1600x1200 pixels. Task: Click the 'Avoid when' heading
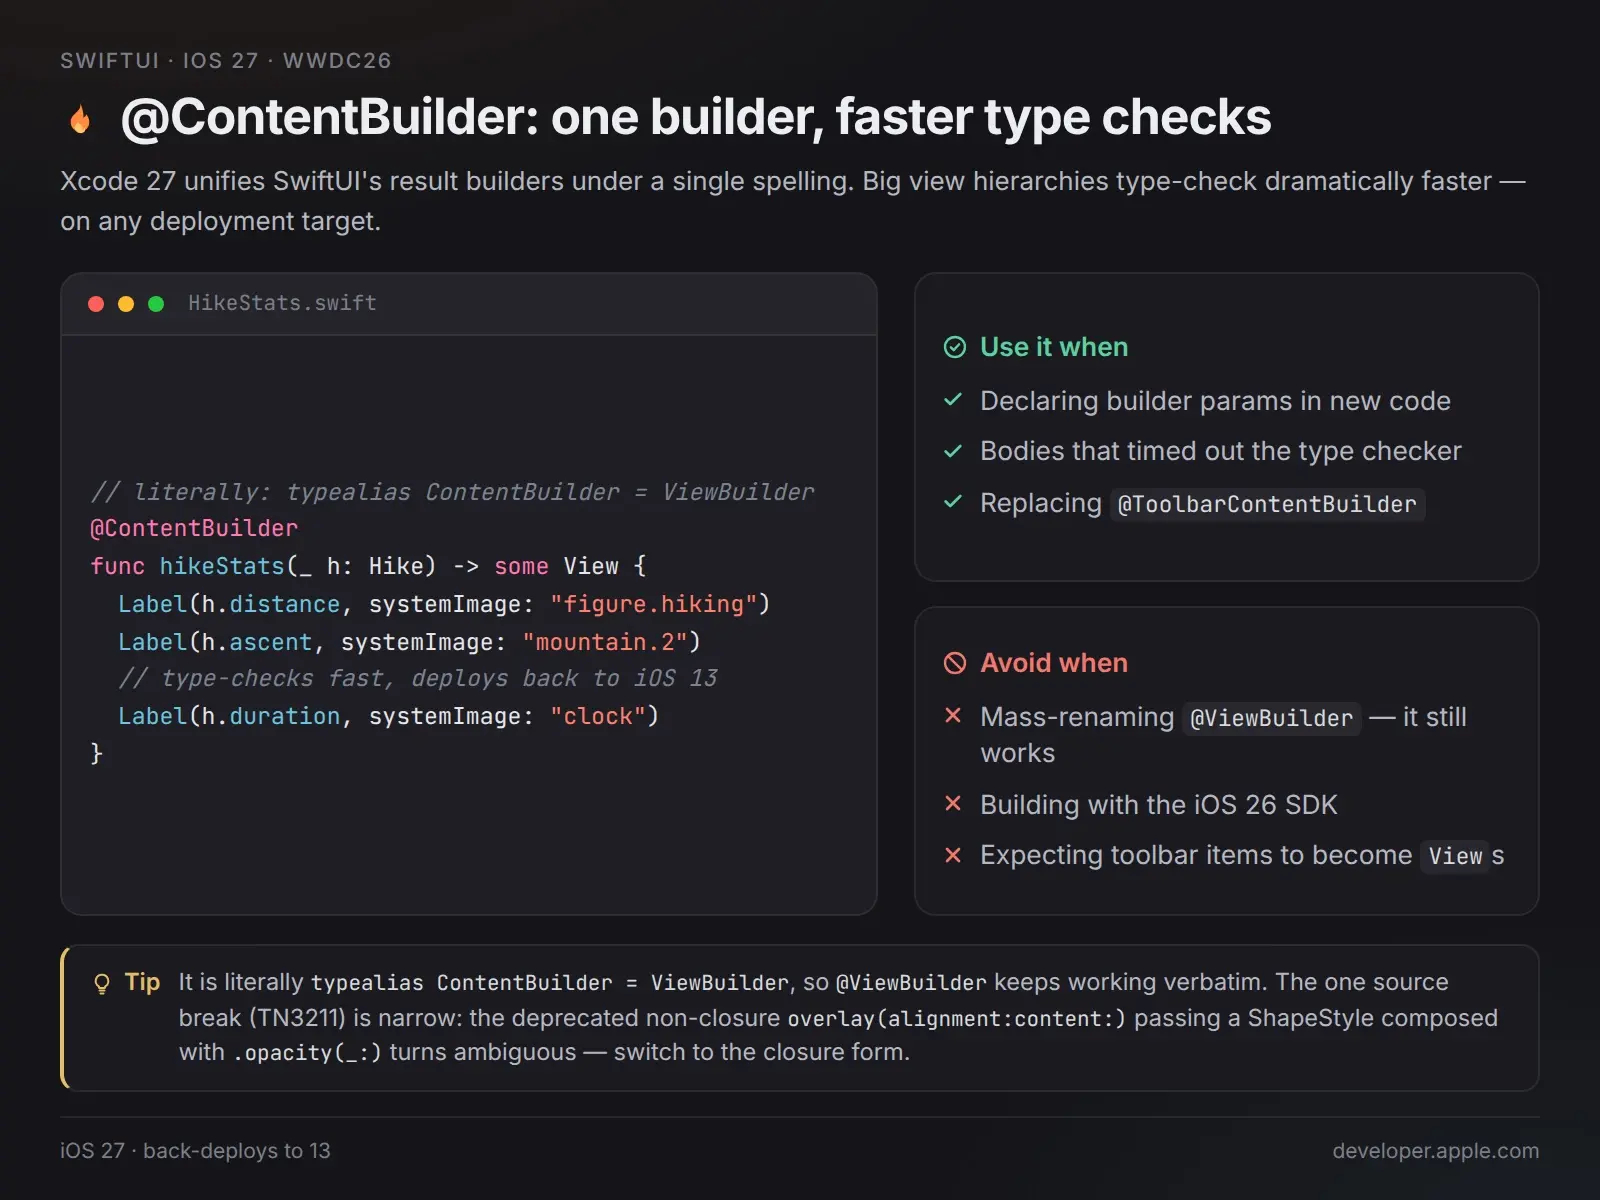click(x=1054, y=663)
